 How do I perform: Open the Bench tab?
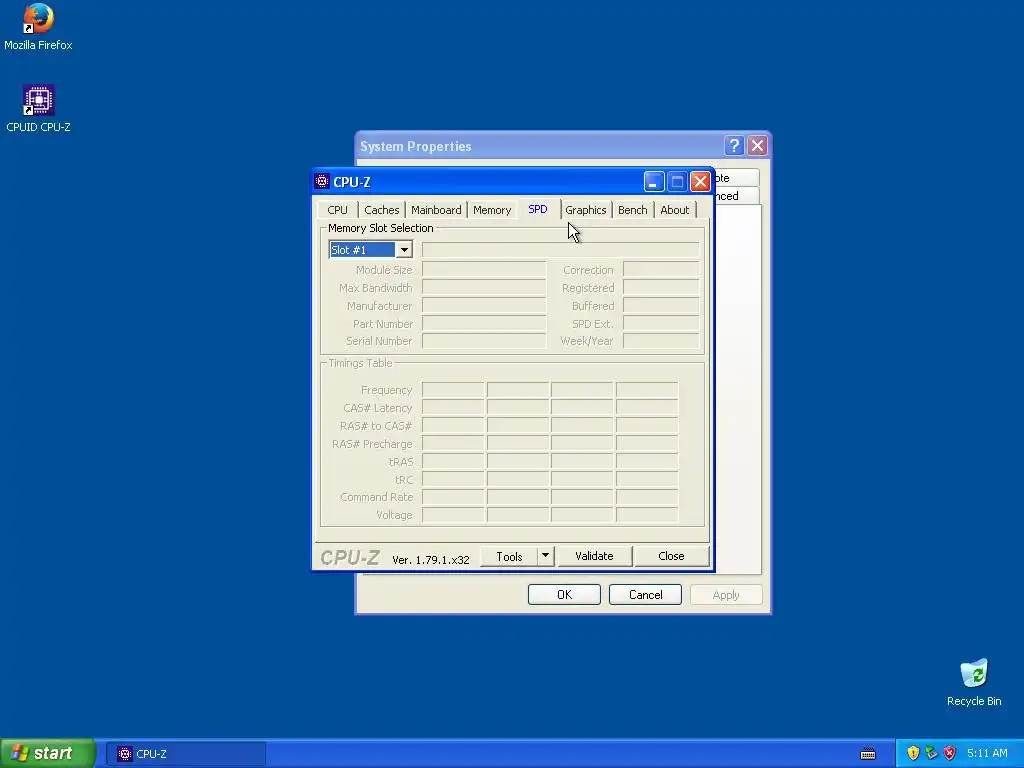tap(633, 210)
